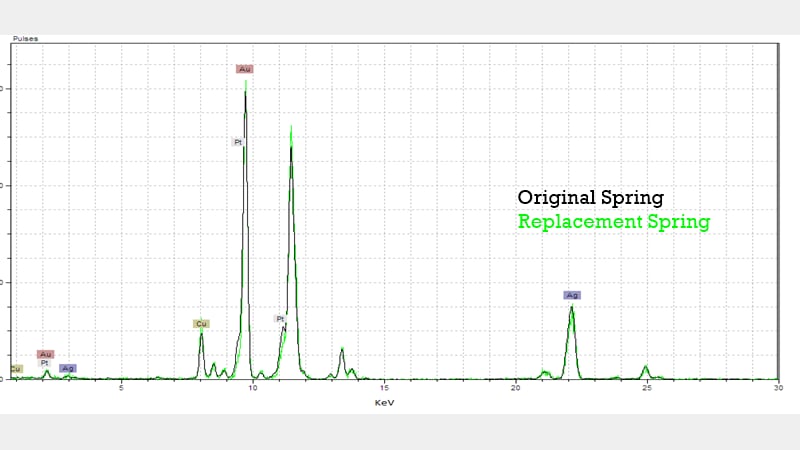Click the 5 tick label on x-axis

pyautogui.click(x=121, y=388)
